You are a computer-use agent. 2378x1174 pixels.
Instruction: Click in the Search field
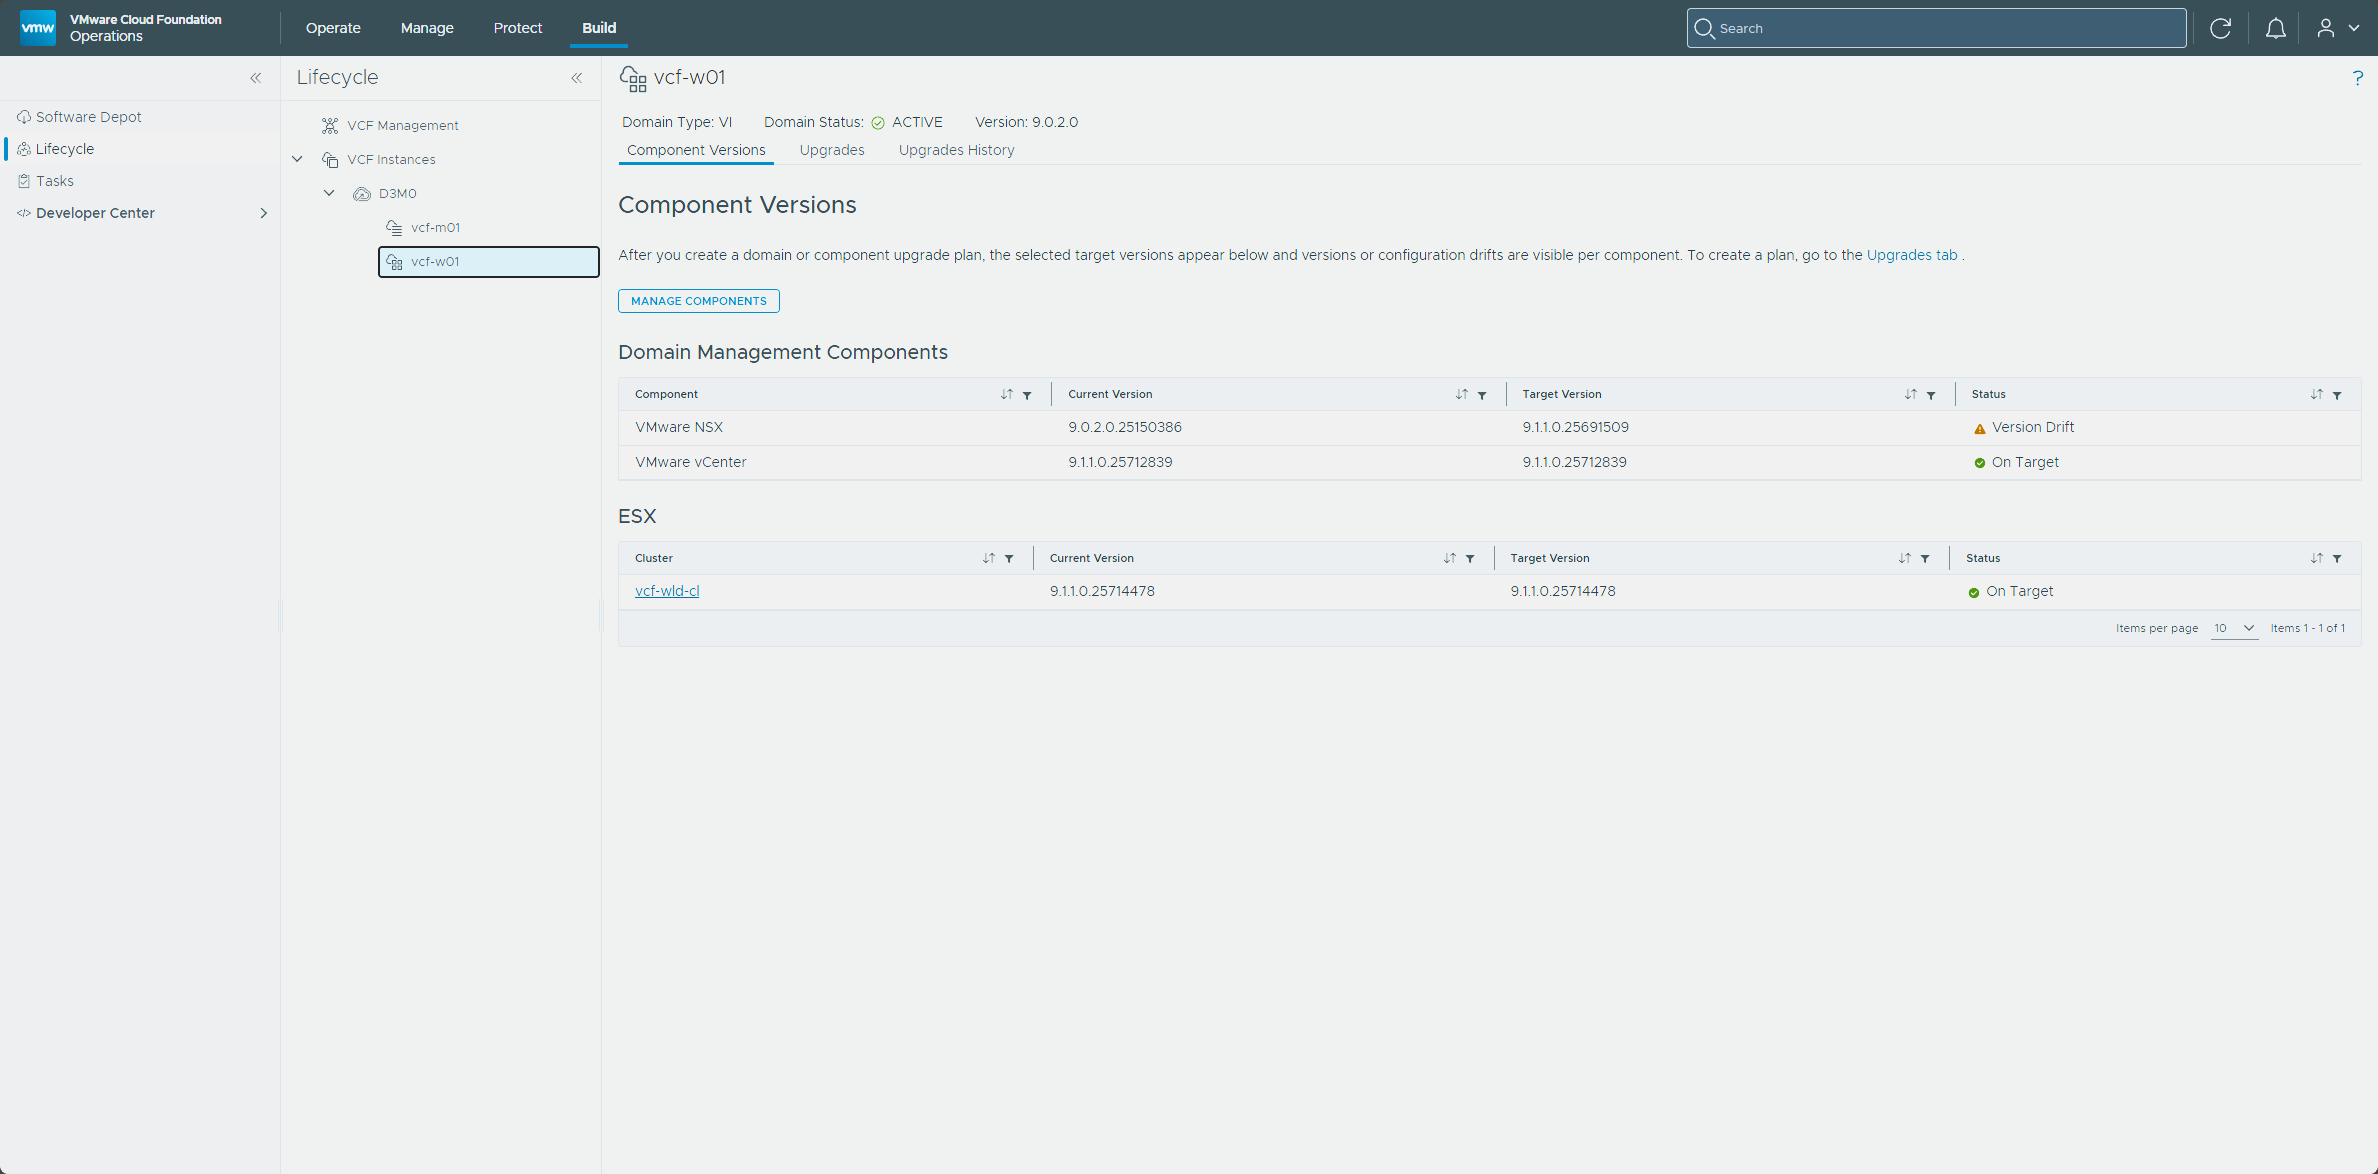pos(1936,28)
